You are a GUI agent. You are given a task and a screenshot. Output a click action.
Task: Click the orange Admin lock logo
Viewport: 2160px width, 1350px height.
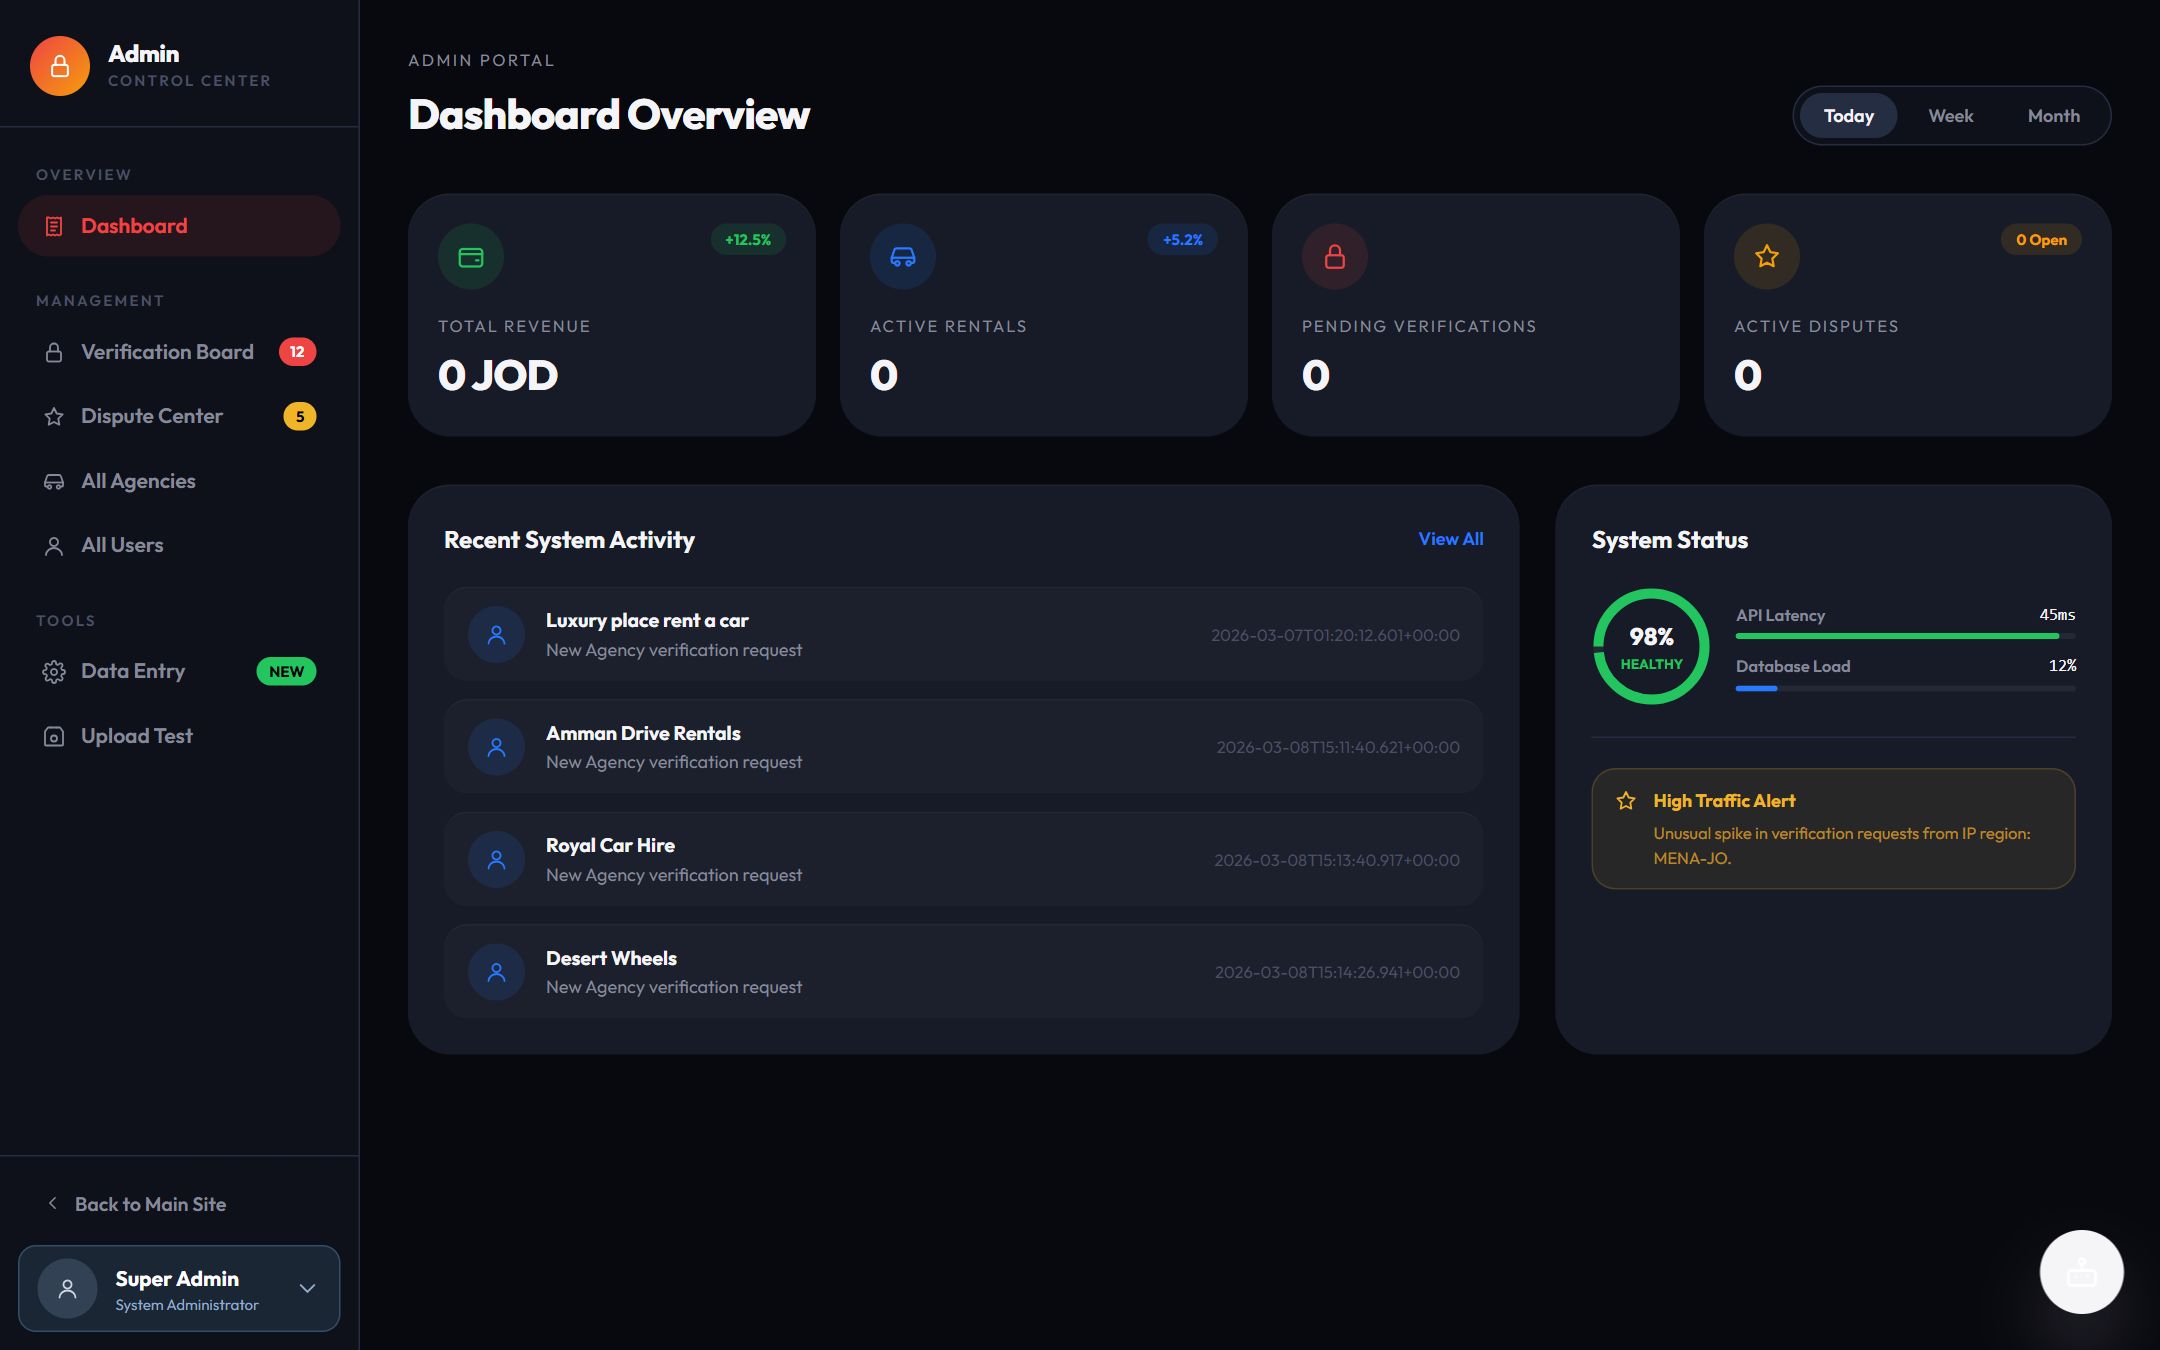[x=60, y=66]
